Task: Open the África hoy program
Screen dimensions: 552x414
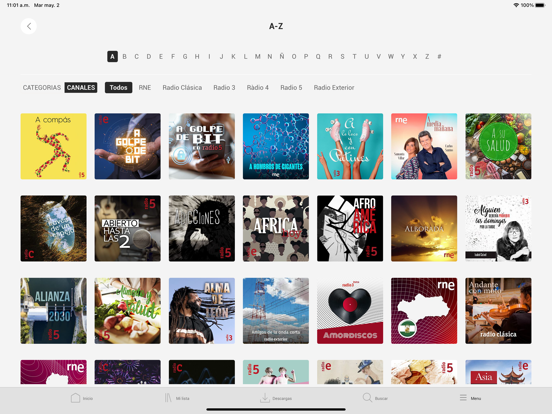Action: point(276,228)
